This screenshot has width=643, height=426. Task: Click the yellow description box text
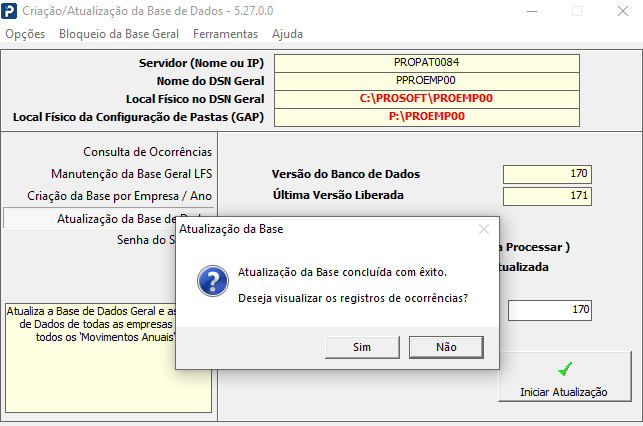(x=91, y=324)
